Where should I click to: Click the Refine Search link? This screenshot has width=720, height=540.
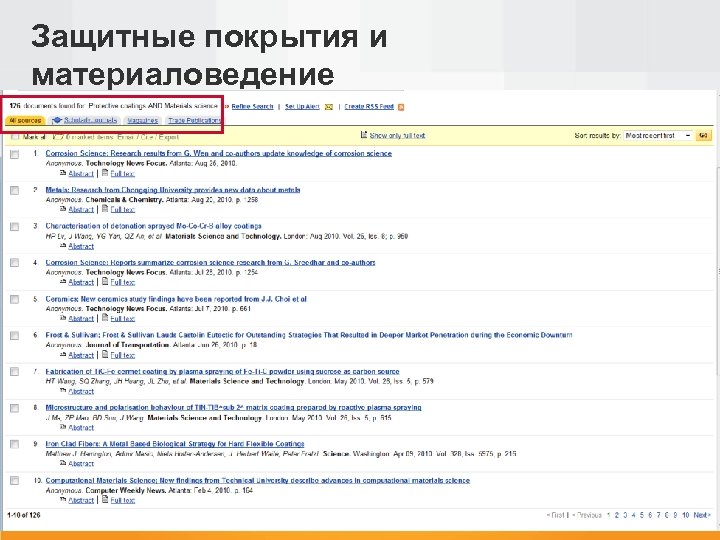252,107
